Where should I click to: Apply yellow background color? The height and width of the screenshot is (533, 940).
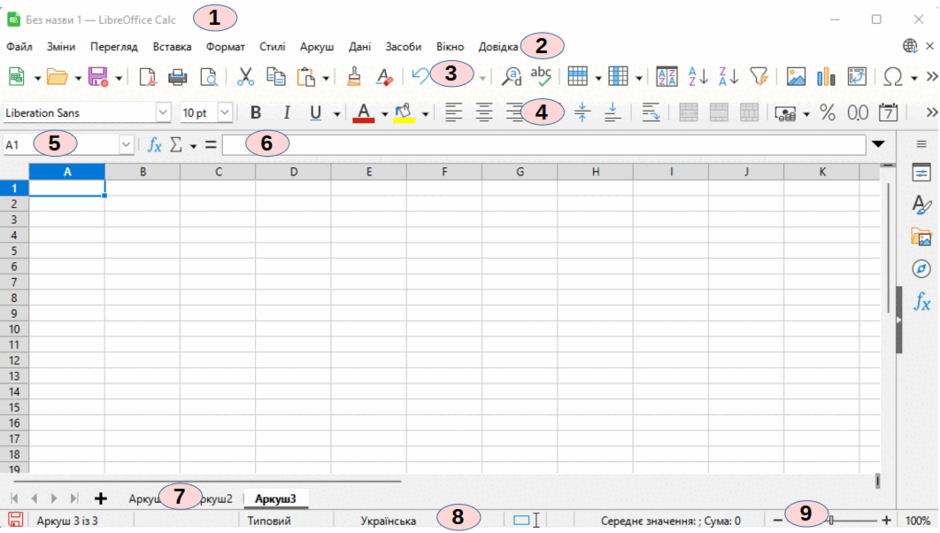[x=403, y=113]
